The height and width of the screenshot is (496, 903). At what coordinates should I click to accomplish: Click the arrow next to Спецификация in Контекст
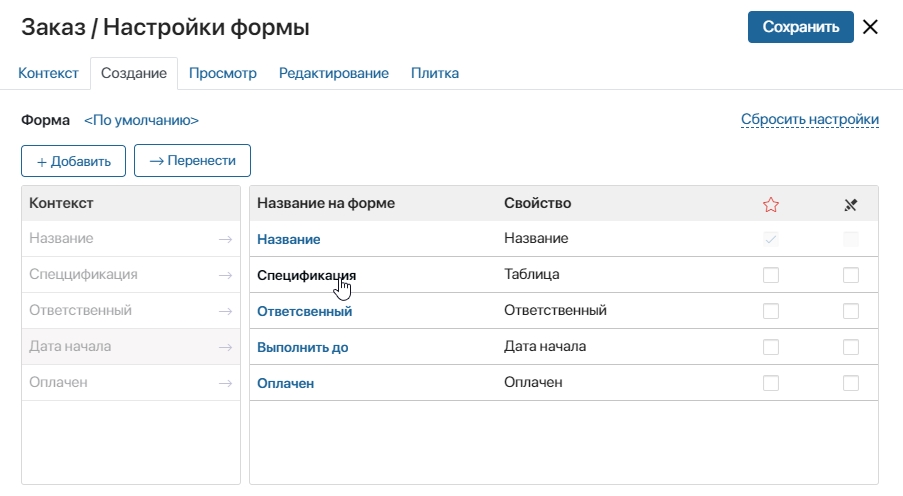click(x=225, y=275)
